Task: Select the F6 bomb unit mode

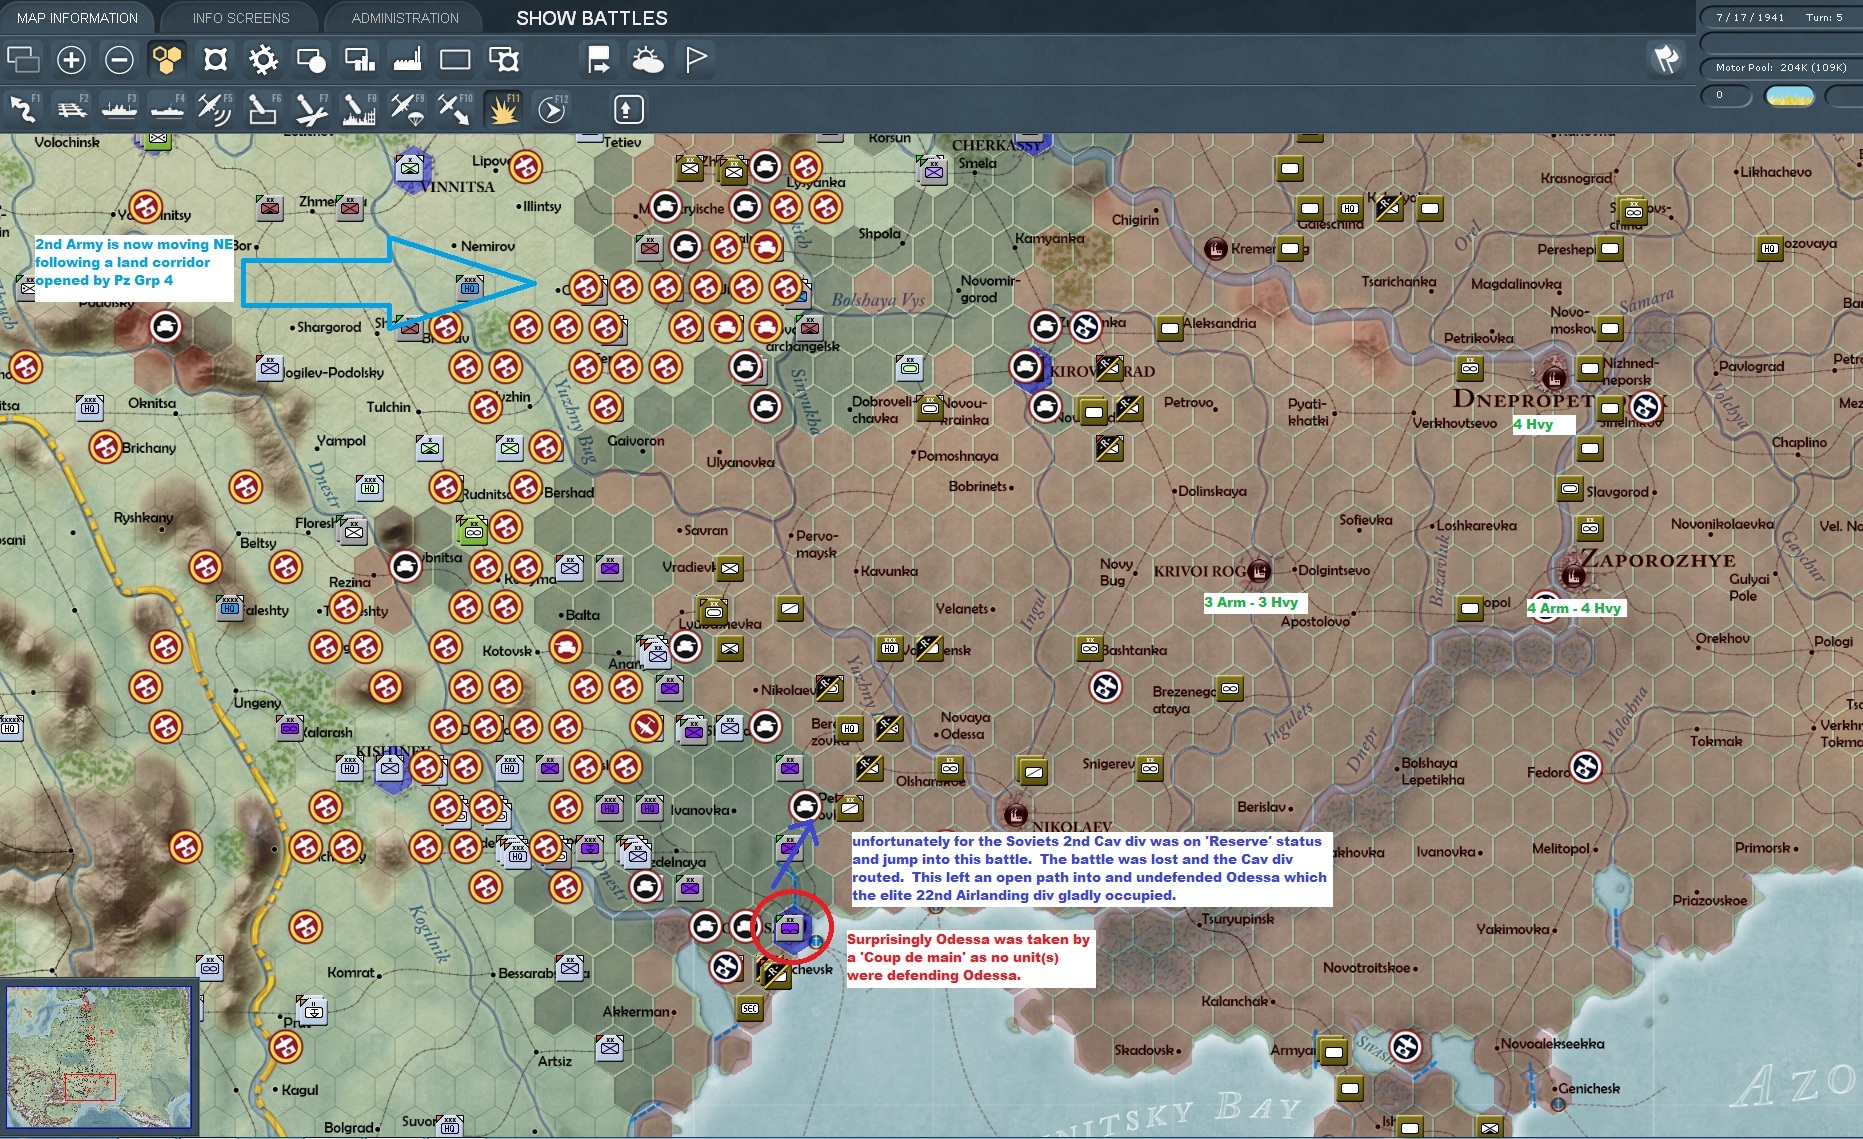Action: pos(263,108)
